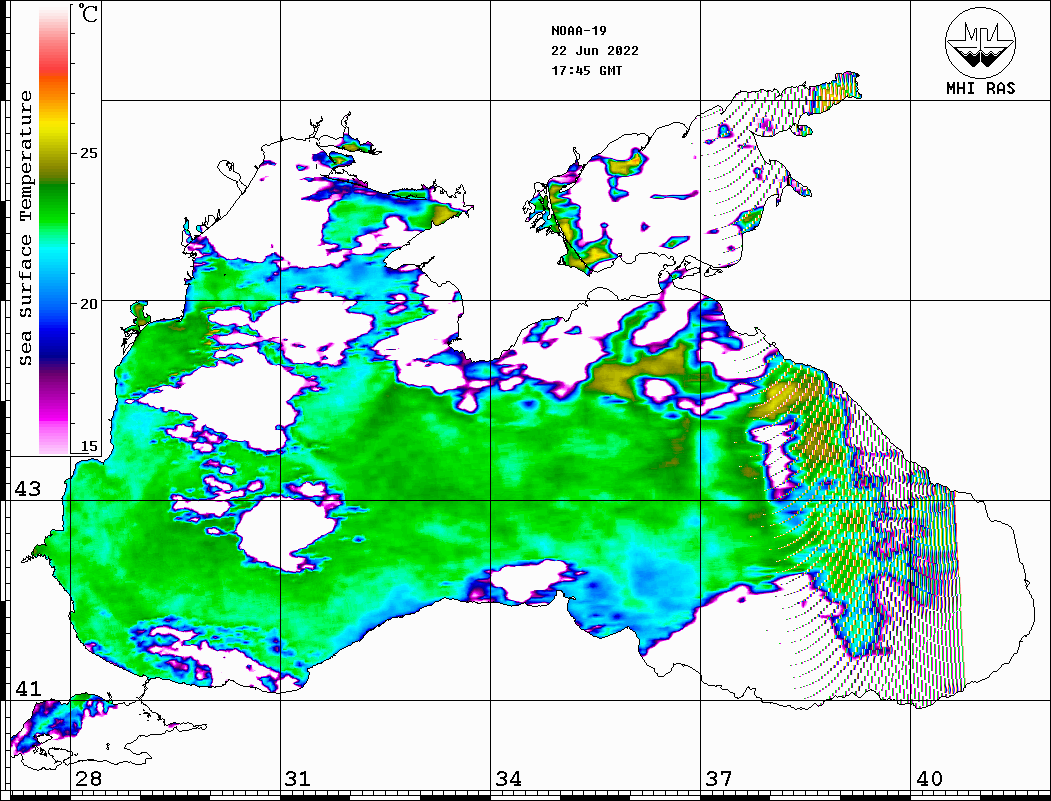Viewport: 1051px width, 801px height.
Task: Click longitude label '40'
Action: point(929,779)
